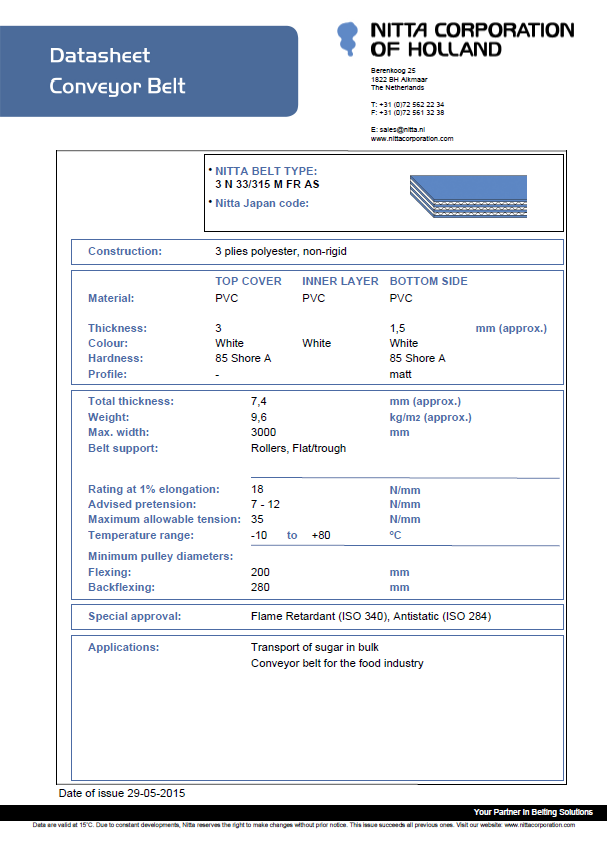Click the Nitta Japan code label
This screenshot has height=856, width=607.
pos(262,203)
